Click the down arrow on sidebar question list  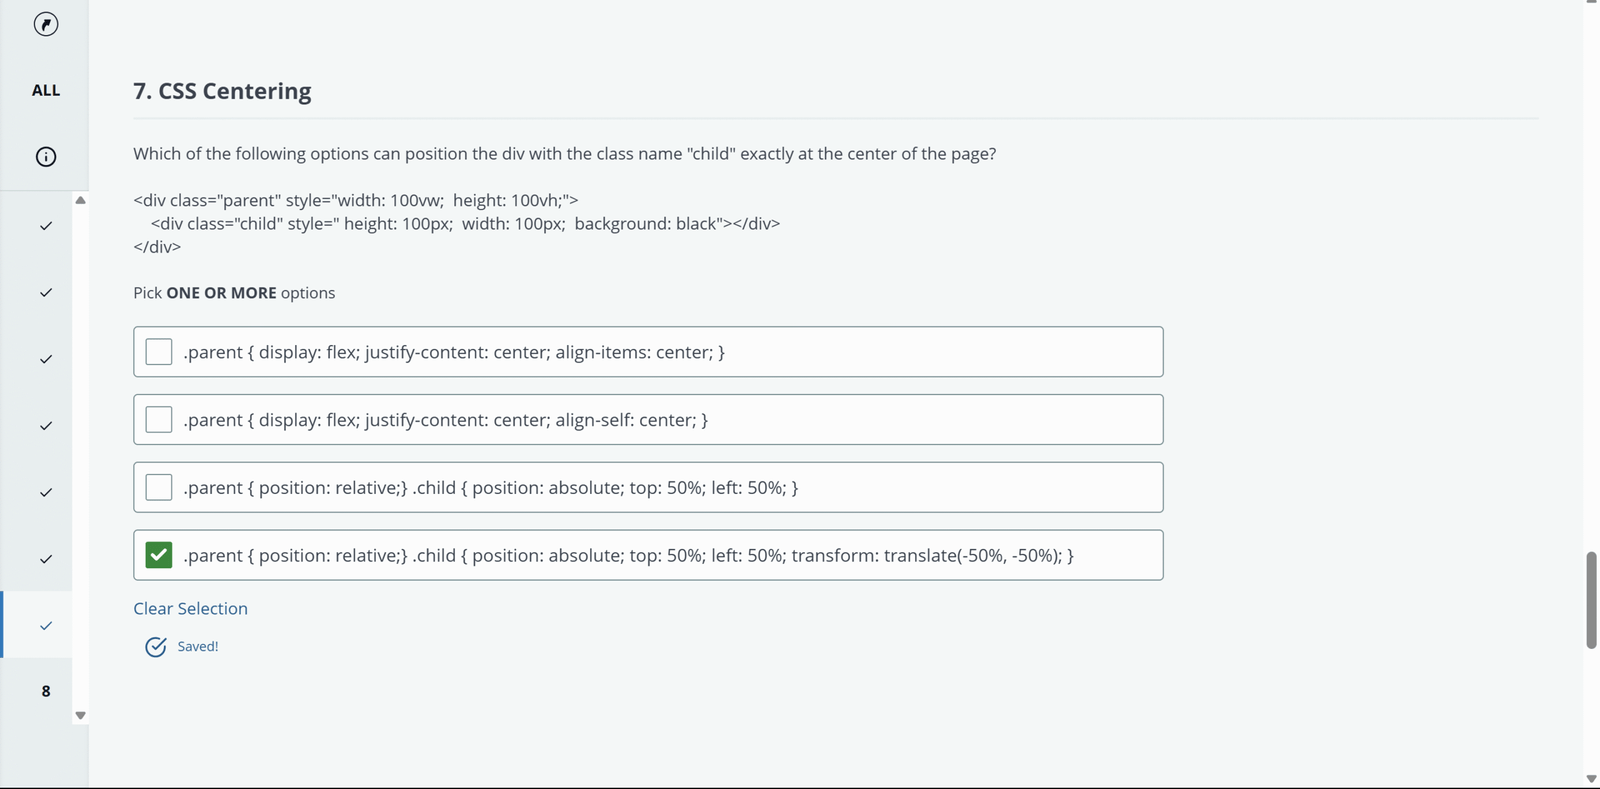click(81, 715)
